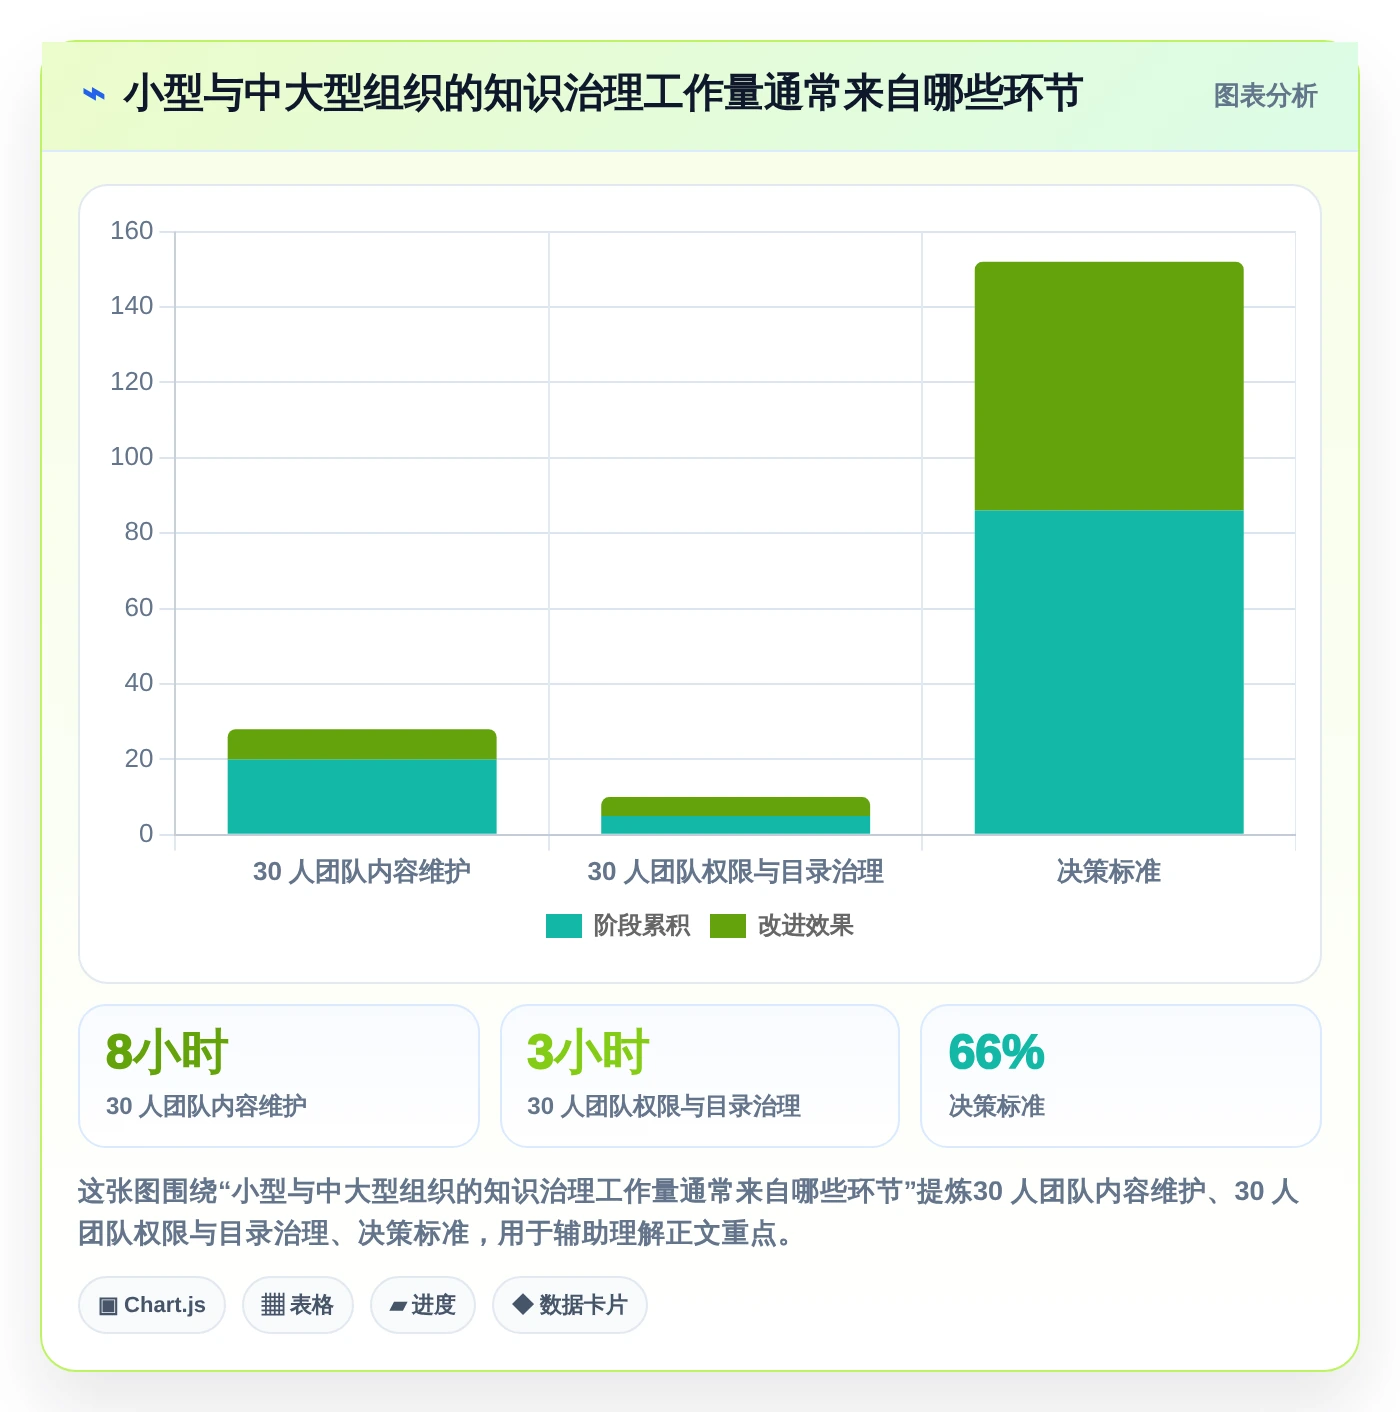The width and height of the screenshot is (1400, 1412).
Task: Select the 数据卡片 tag chip
Action: coord(569,1305)
